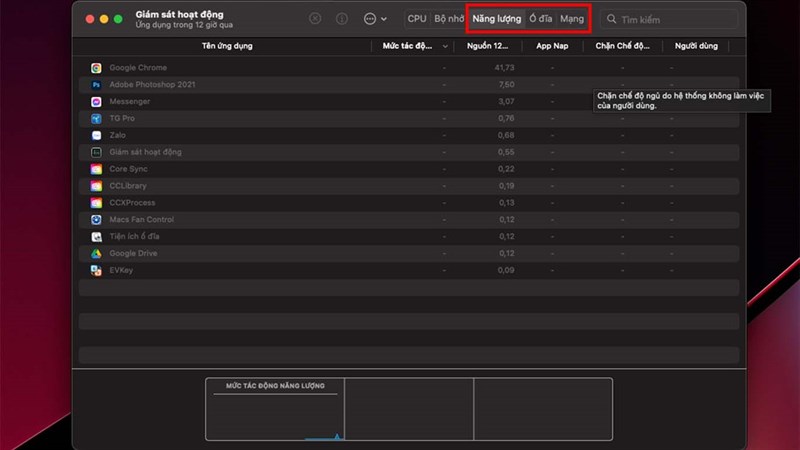Screen dimensions: 800x450
Task: Click the ellipsis more-actions icon
Action: coord(370,19)
